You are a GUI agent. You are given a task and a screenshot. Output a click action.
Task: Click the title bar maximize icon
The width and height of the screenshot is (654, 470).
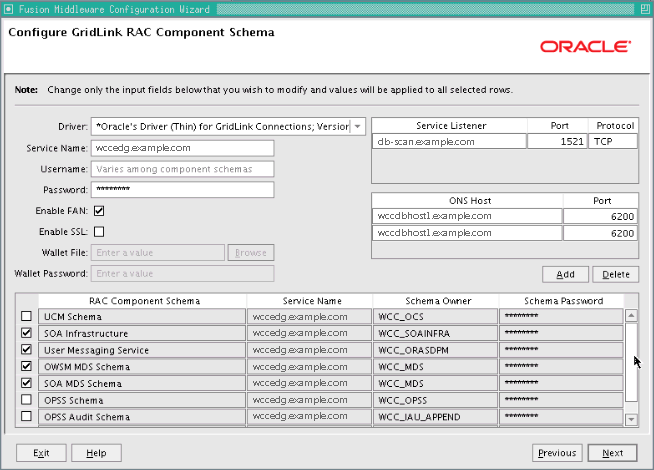pyautogui.click(x=645, y=9)
